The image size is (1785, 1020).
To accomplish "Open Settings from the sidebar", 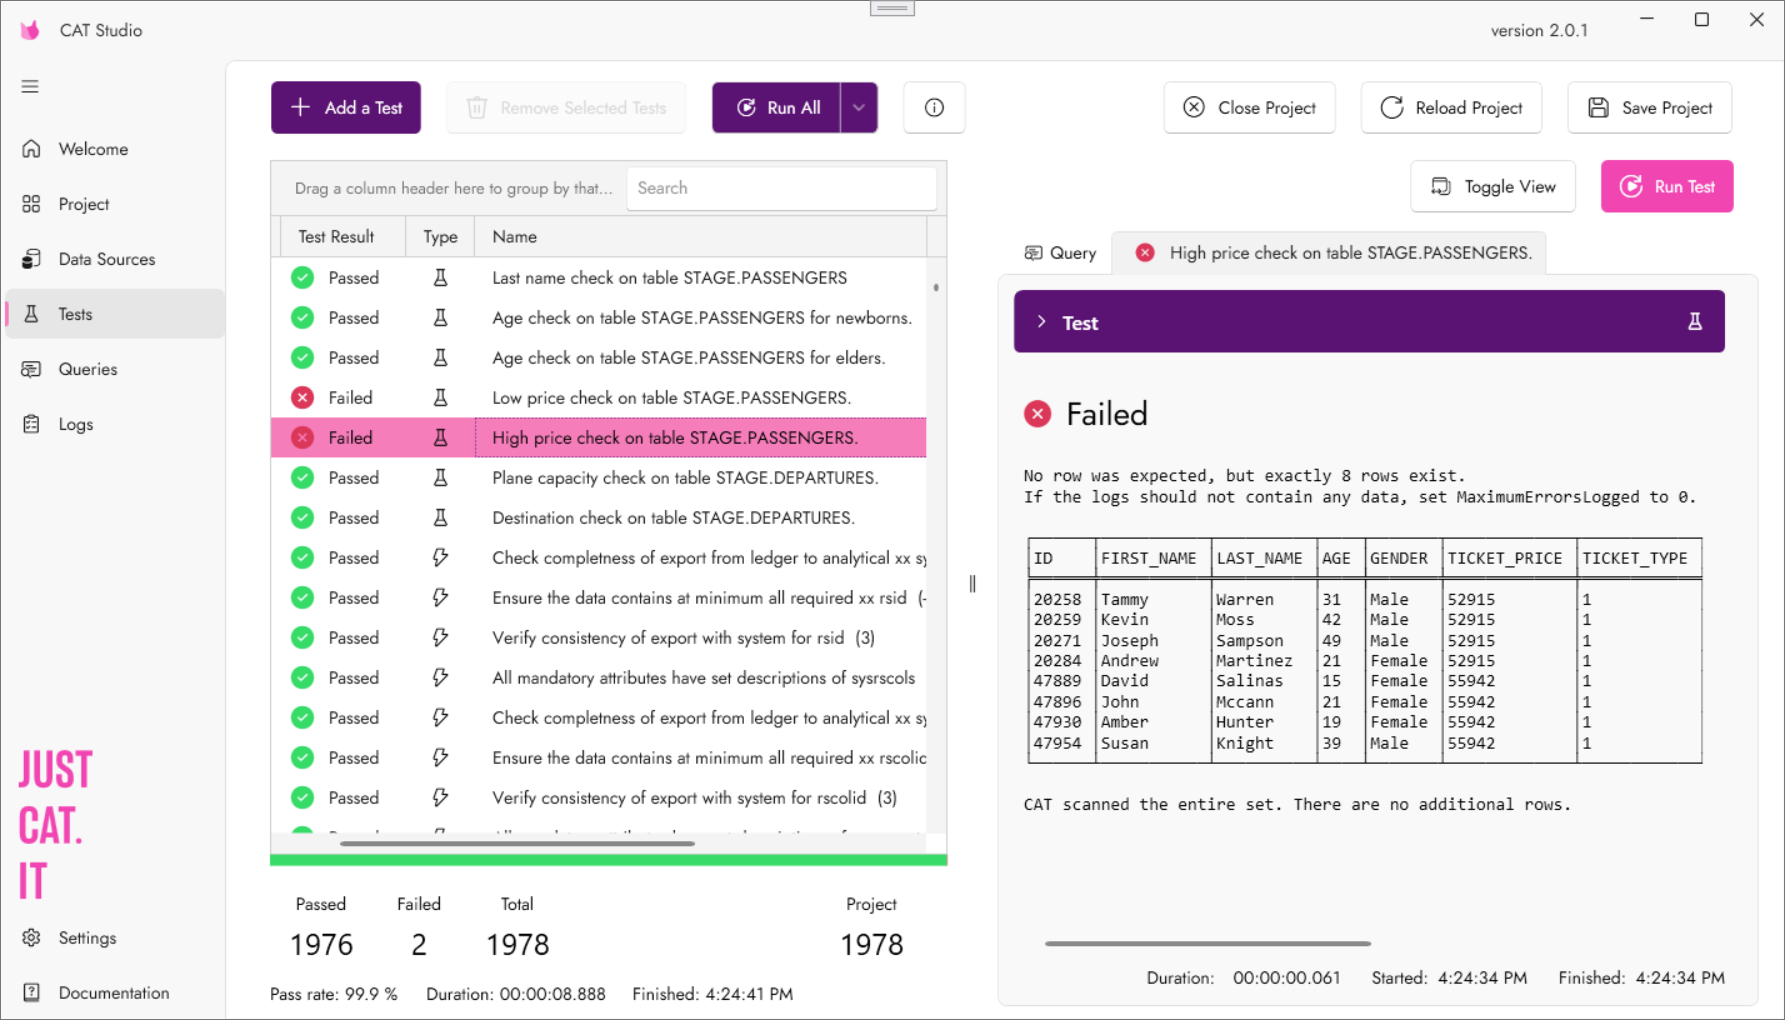I will [87, 938].
